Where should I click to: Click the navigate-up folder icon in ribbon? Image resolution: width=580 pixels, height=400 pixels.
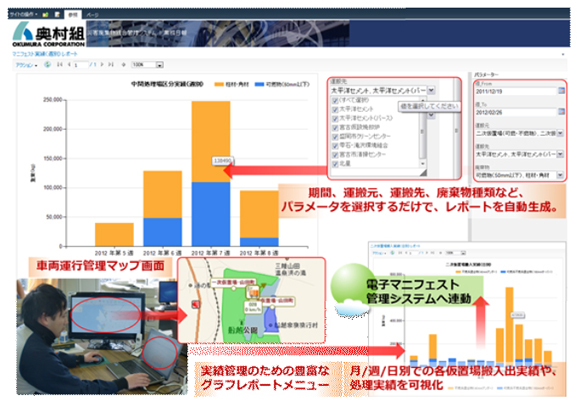45,14
